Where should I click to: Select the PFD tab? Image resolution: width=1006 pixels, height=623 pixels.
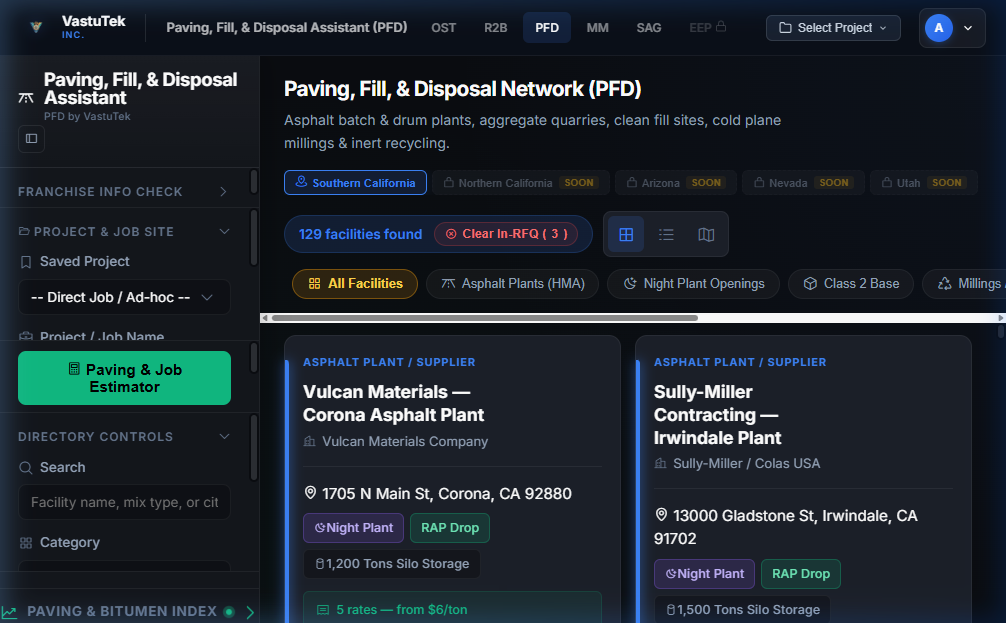coord(547,28)
